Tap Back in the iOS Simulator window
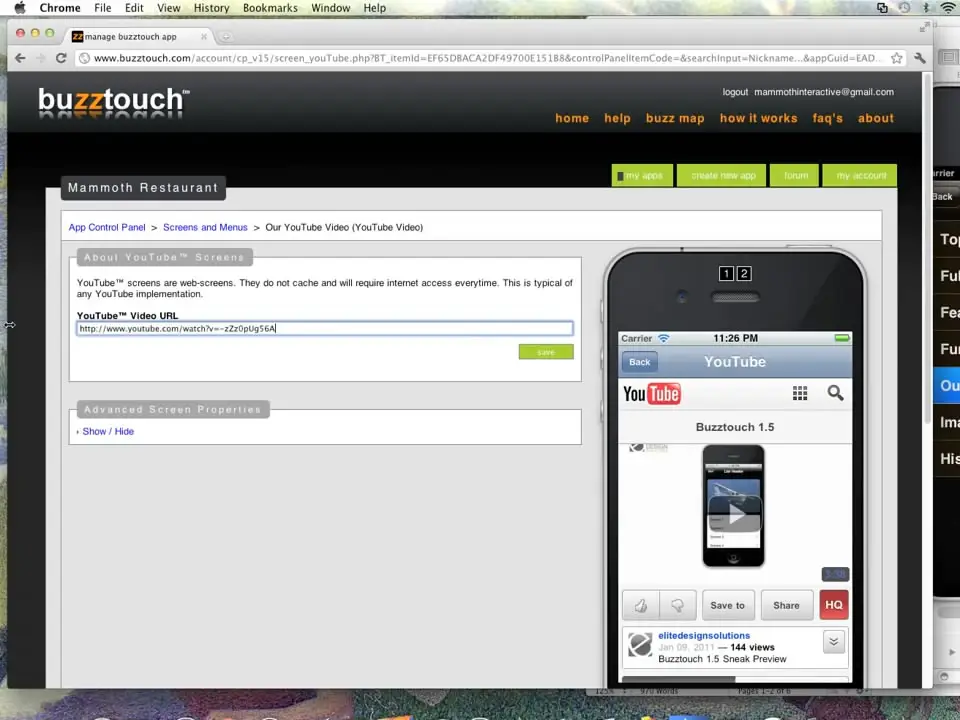This screenshot has height=720, width=960. (x=943, y=197)
